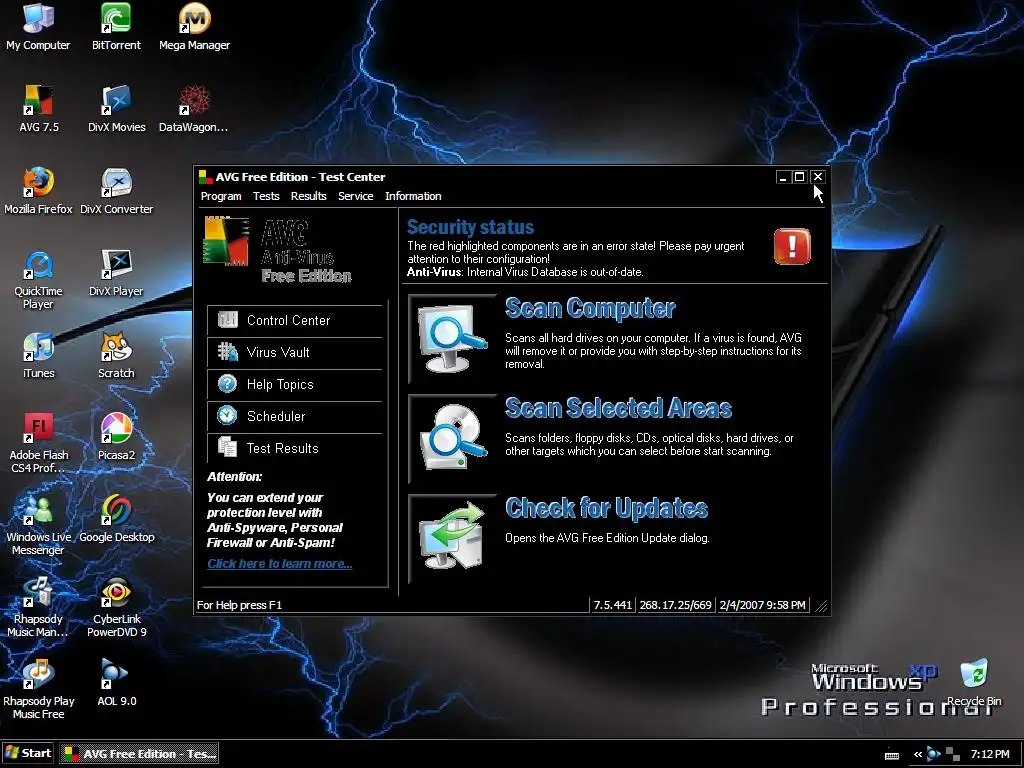Select the AVG 7.5 desktop icon
The image size is (1024, 768).
click(x=39, y=109)
